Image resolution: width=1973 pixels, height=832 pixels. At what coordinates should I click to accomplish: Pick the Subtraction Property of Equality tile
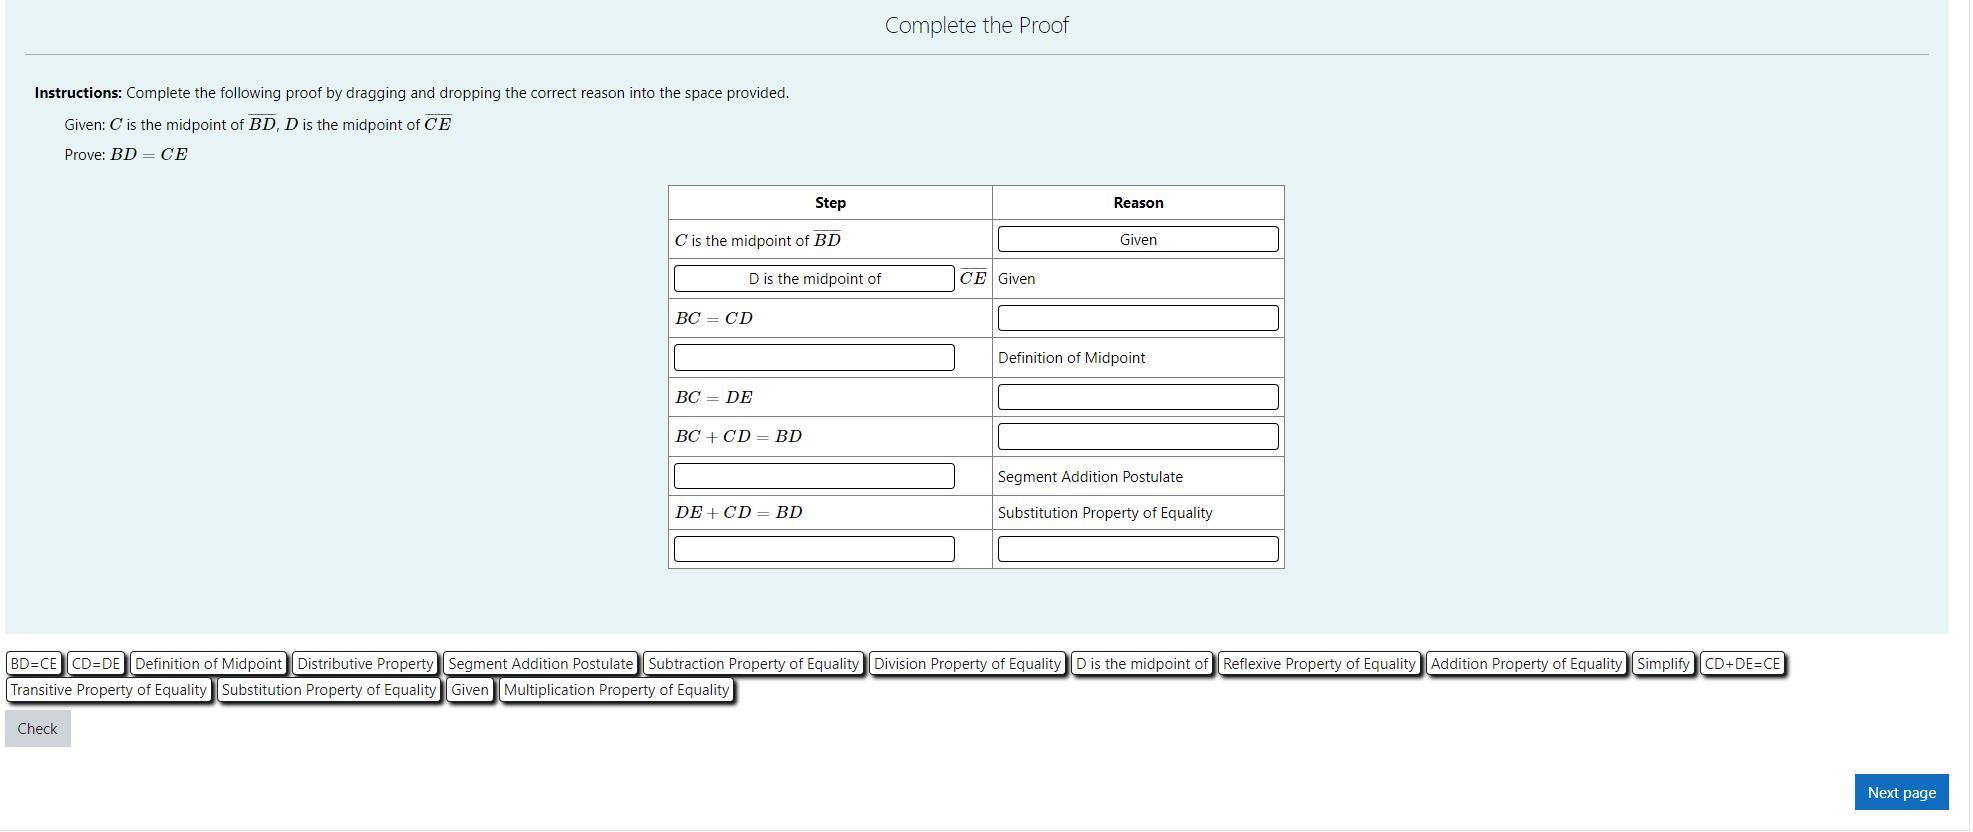click(x=754, y=664)
